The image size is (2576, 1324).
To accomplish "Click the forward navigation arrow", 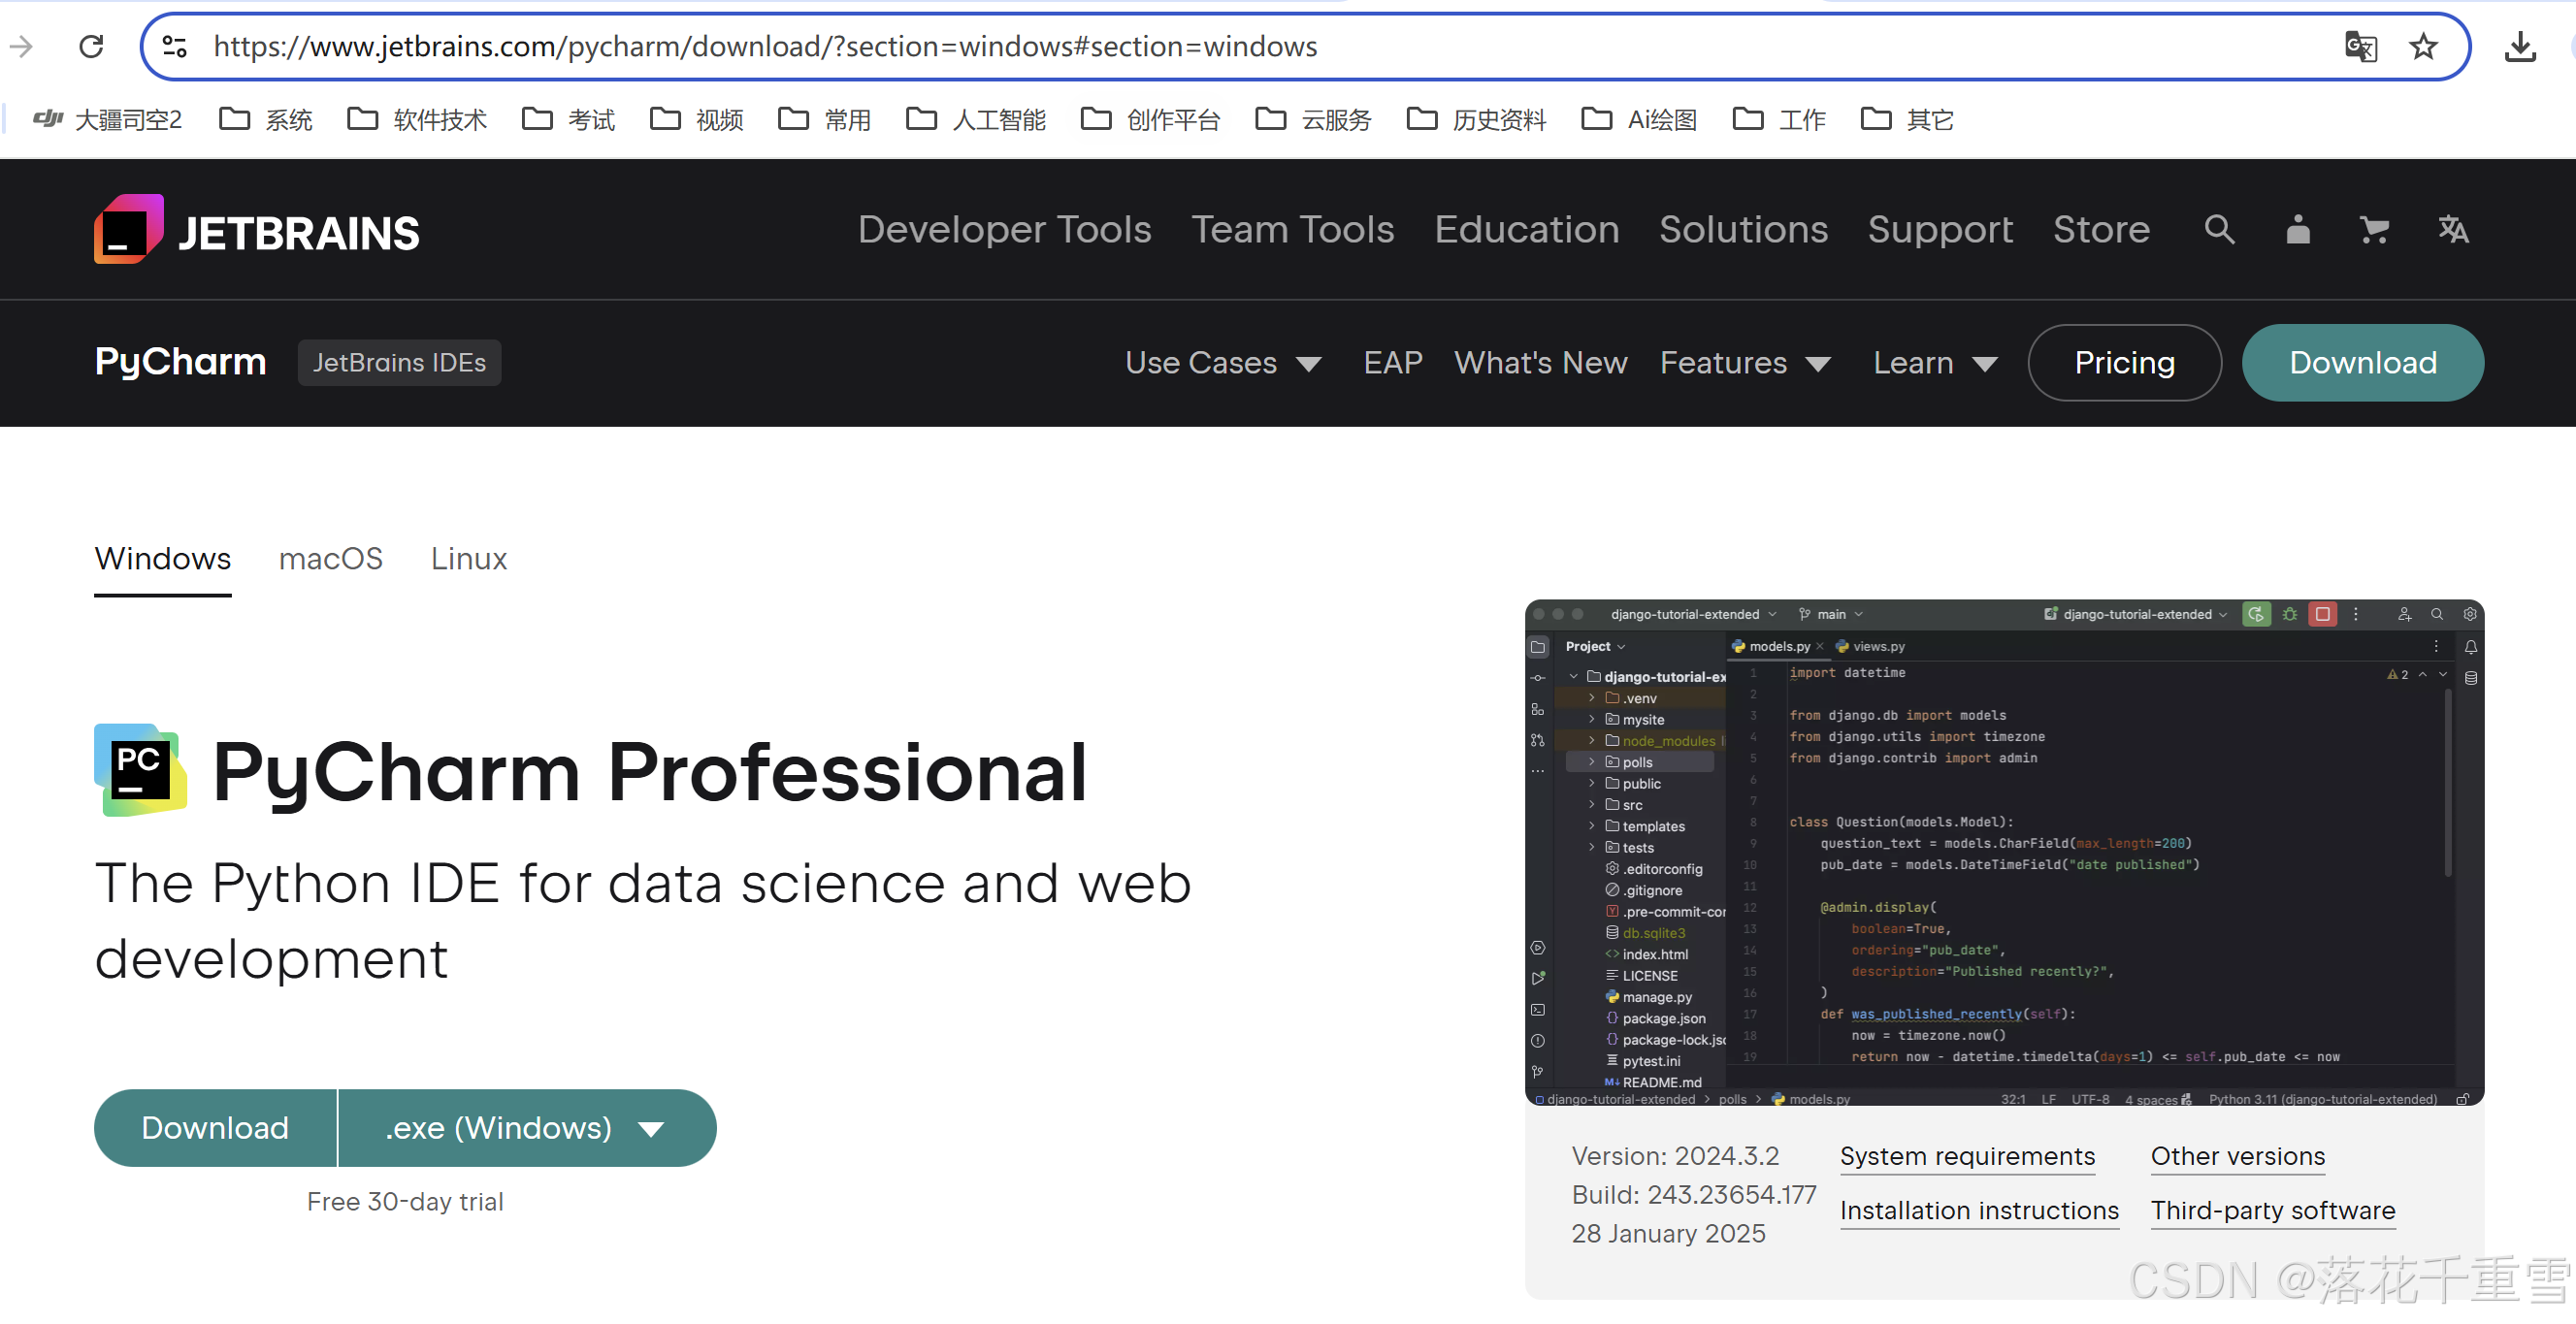I will (x=21, y=46).
